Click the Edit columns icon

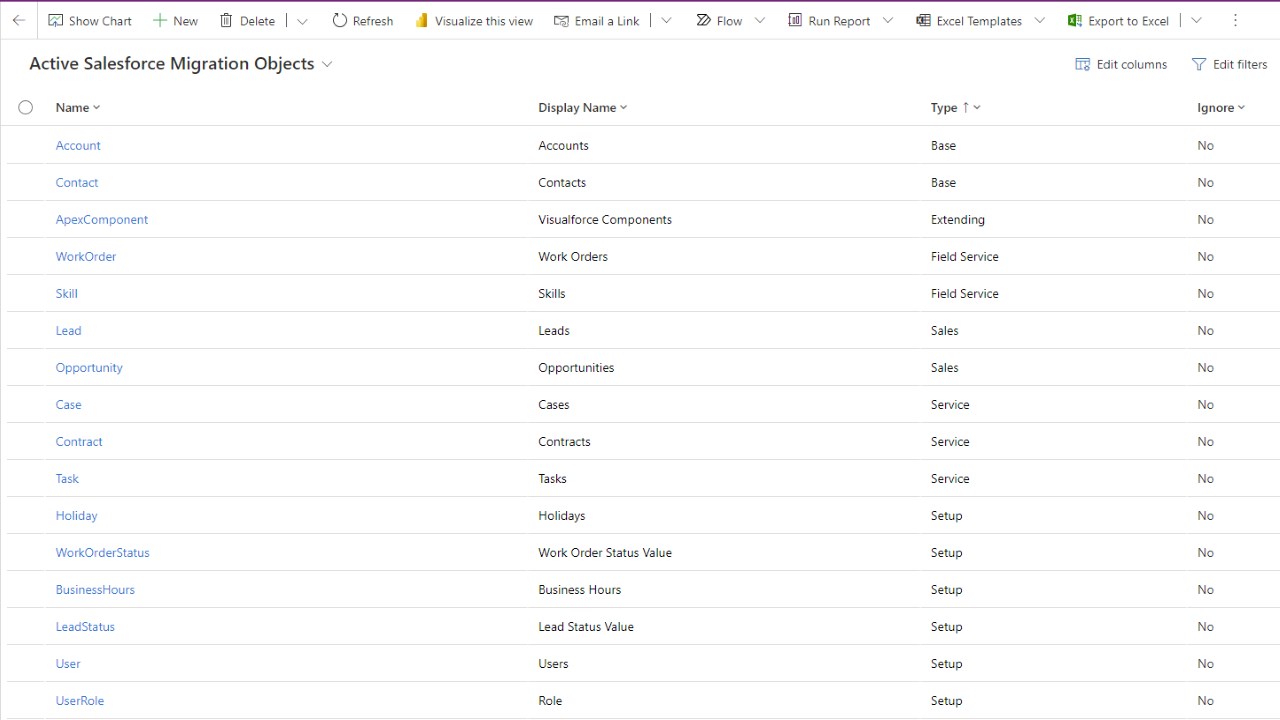point(1082,64)
